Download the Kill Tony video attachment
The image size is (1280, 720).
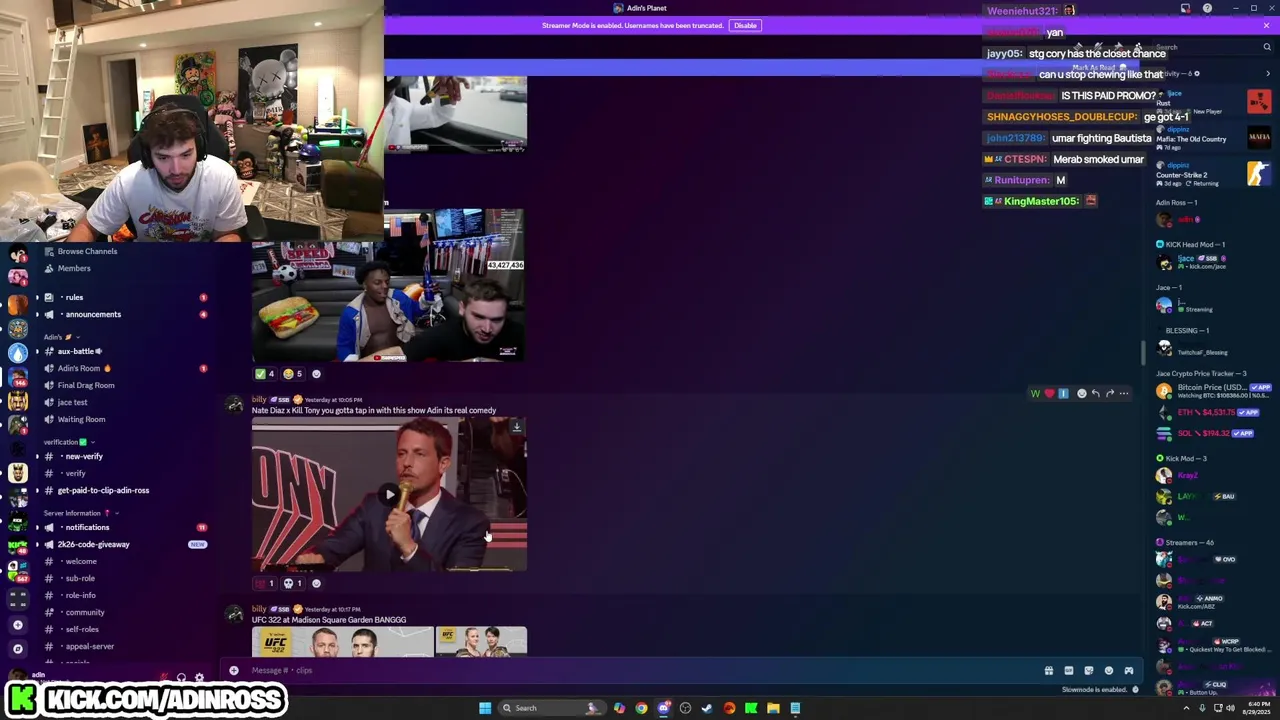(516, 428)
